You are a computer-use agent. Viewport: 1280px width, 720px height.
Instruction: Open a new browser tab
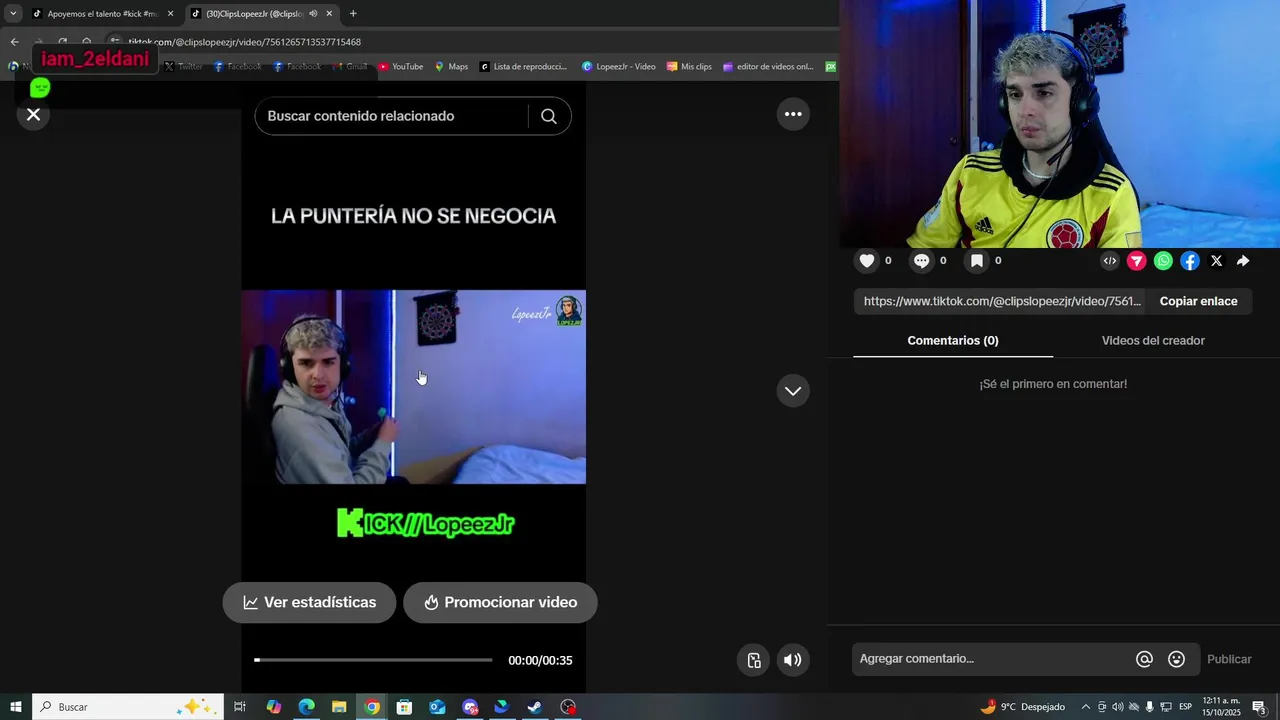(353, 14)
